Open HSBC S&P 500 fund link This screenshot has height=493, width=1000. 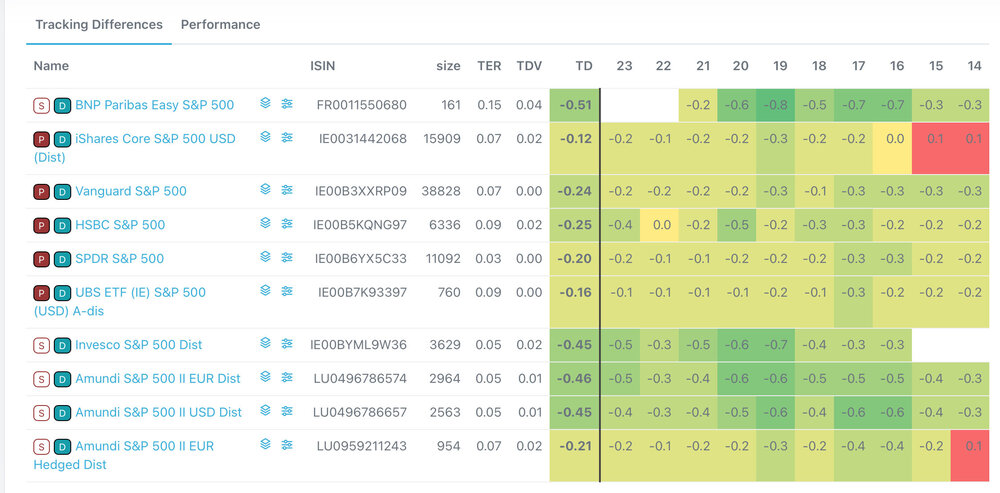click(x=120, y=225)
